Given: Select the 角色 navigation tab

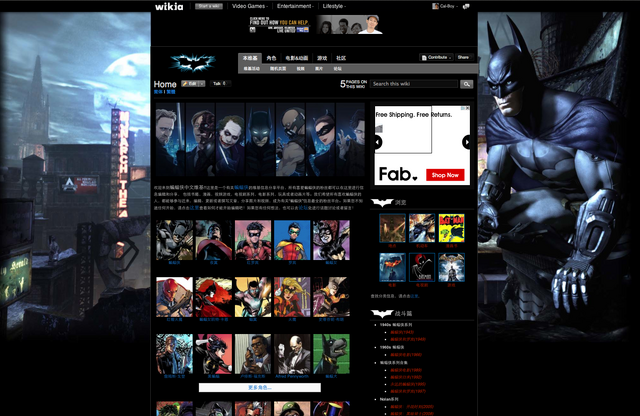Looking at the screenshot, I should tap(271, 58).
